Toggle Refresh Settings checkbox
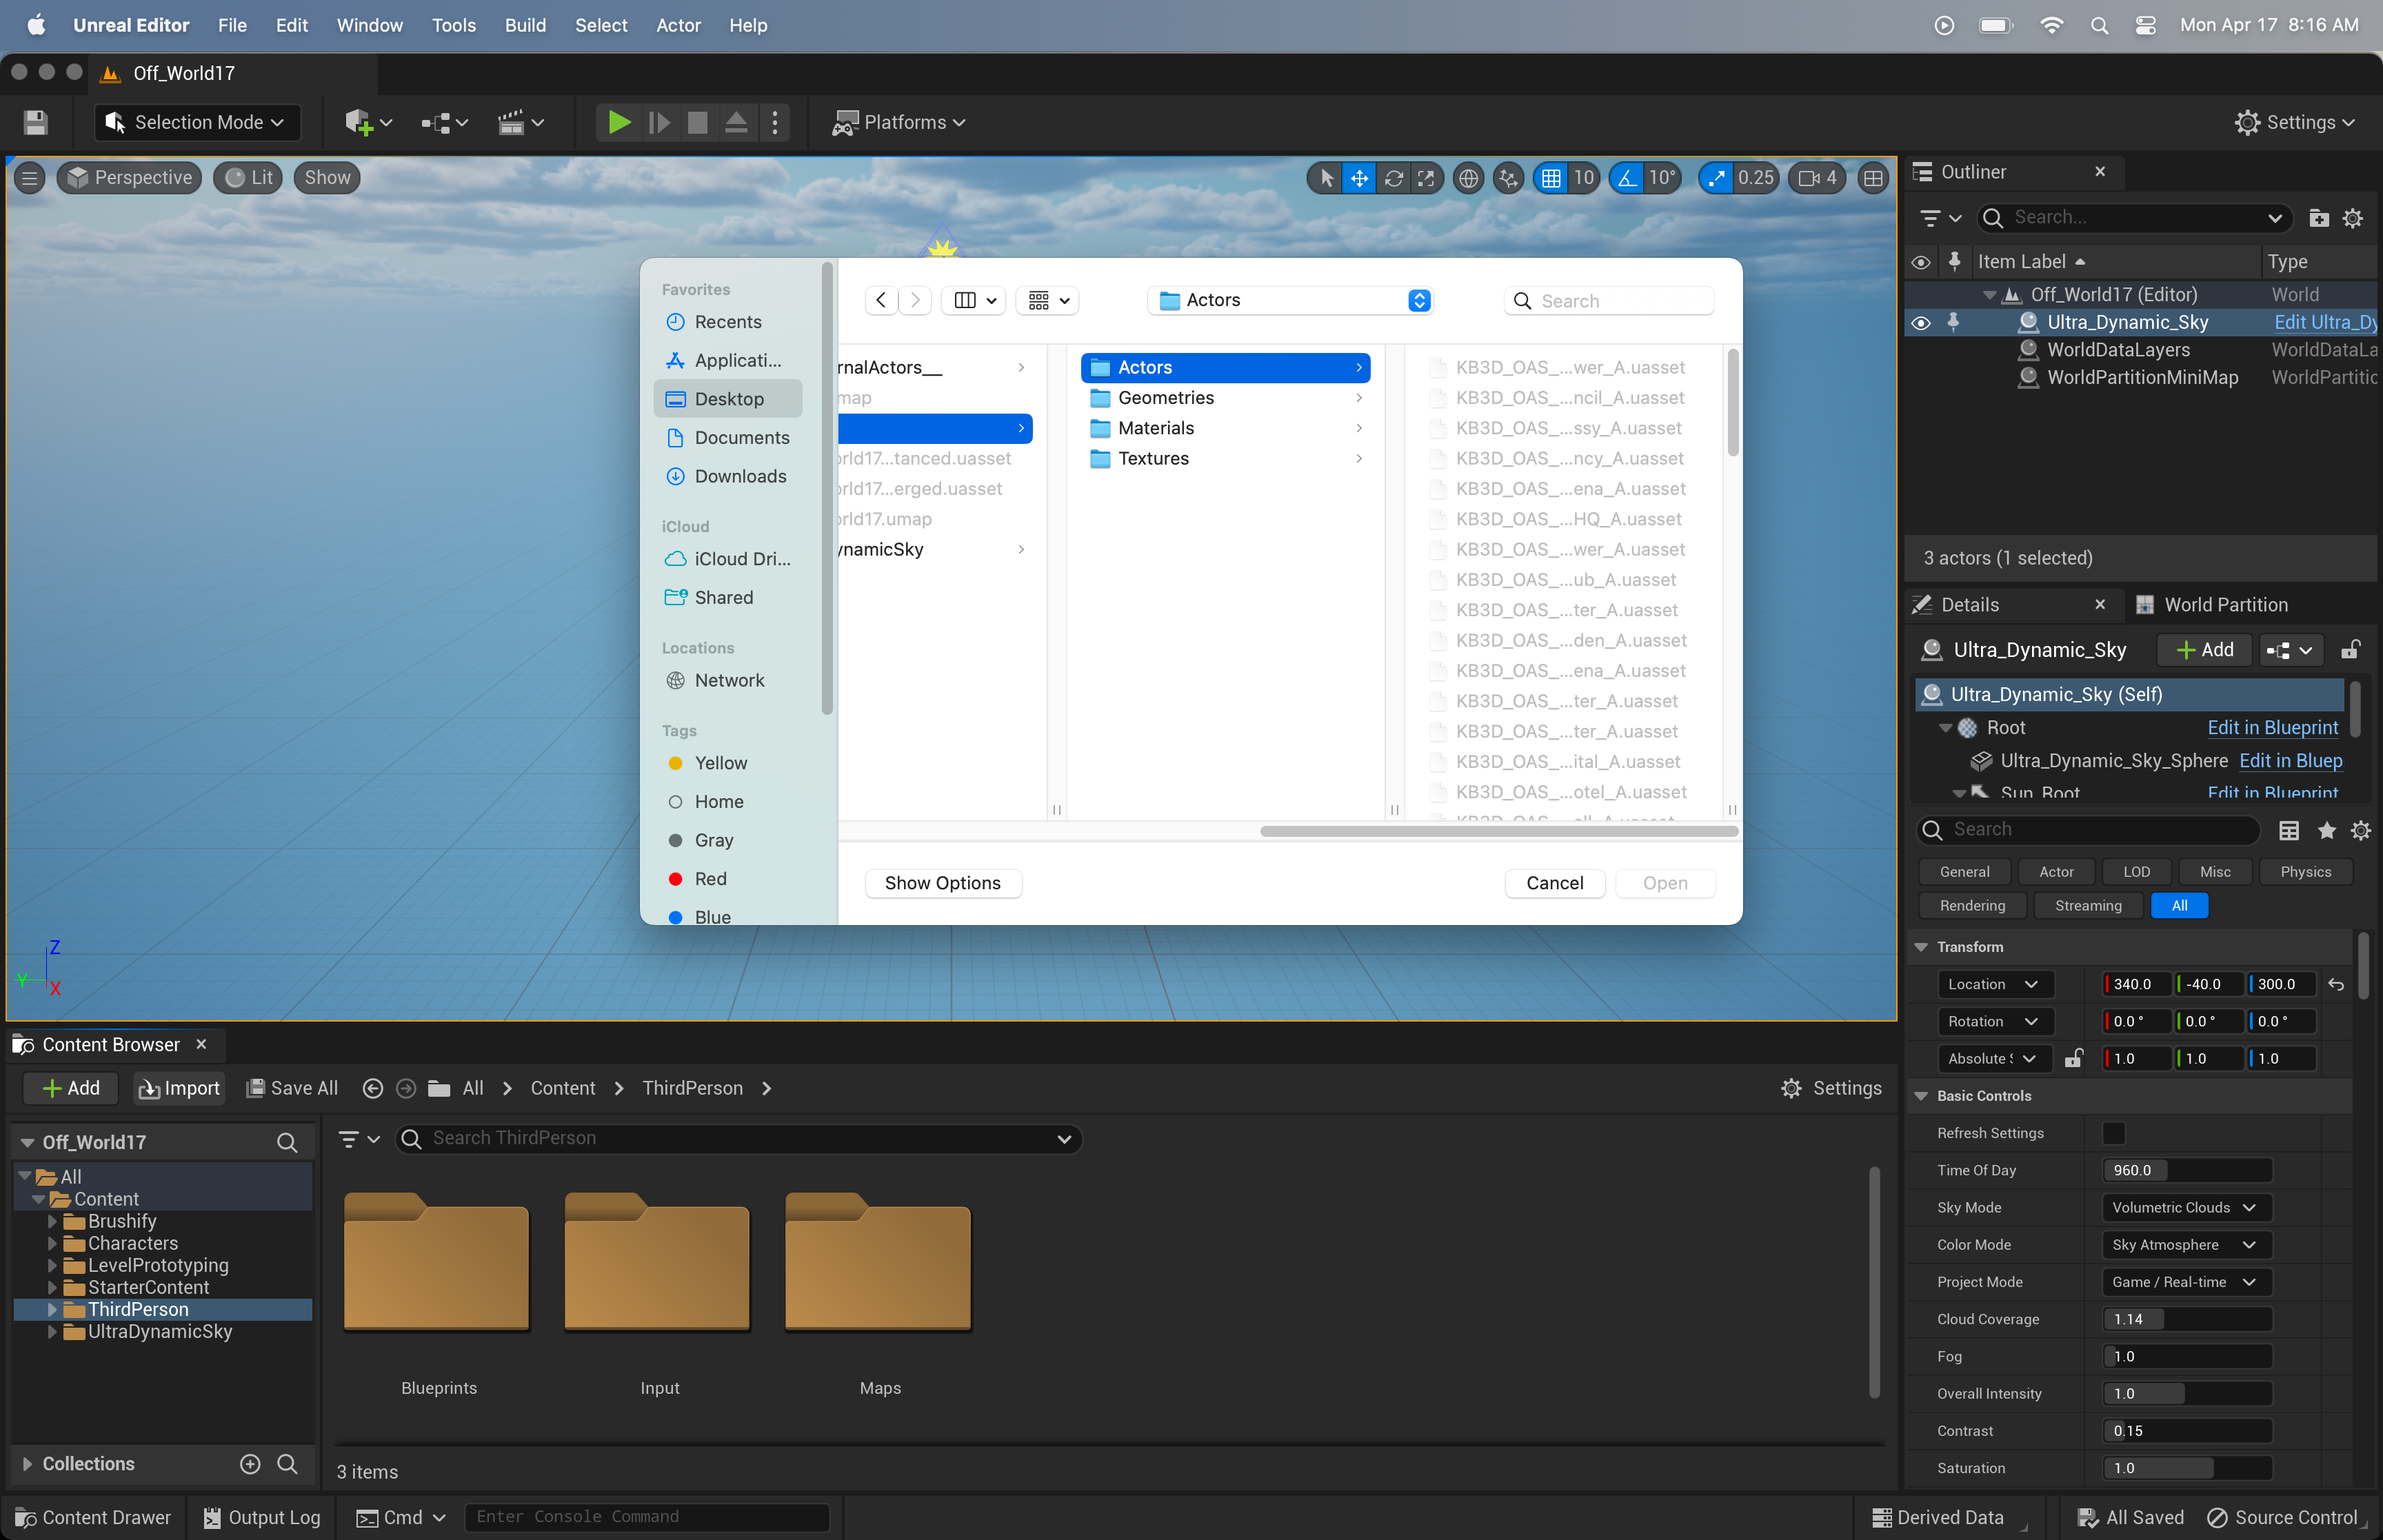This screenshot has width=2383, height=1540. click(x=2113, y=1133)
